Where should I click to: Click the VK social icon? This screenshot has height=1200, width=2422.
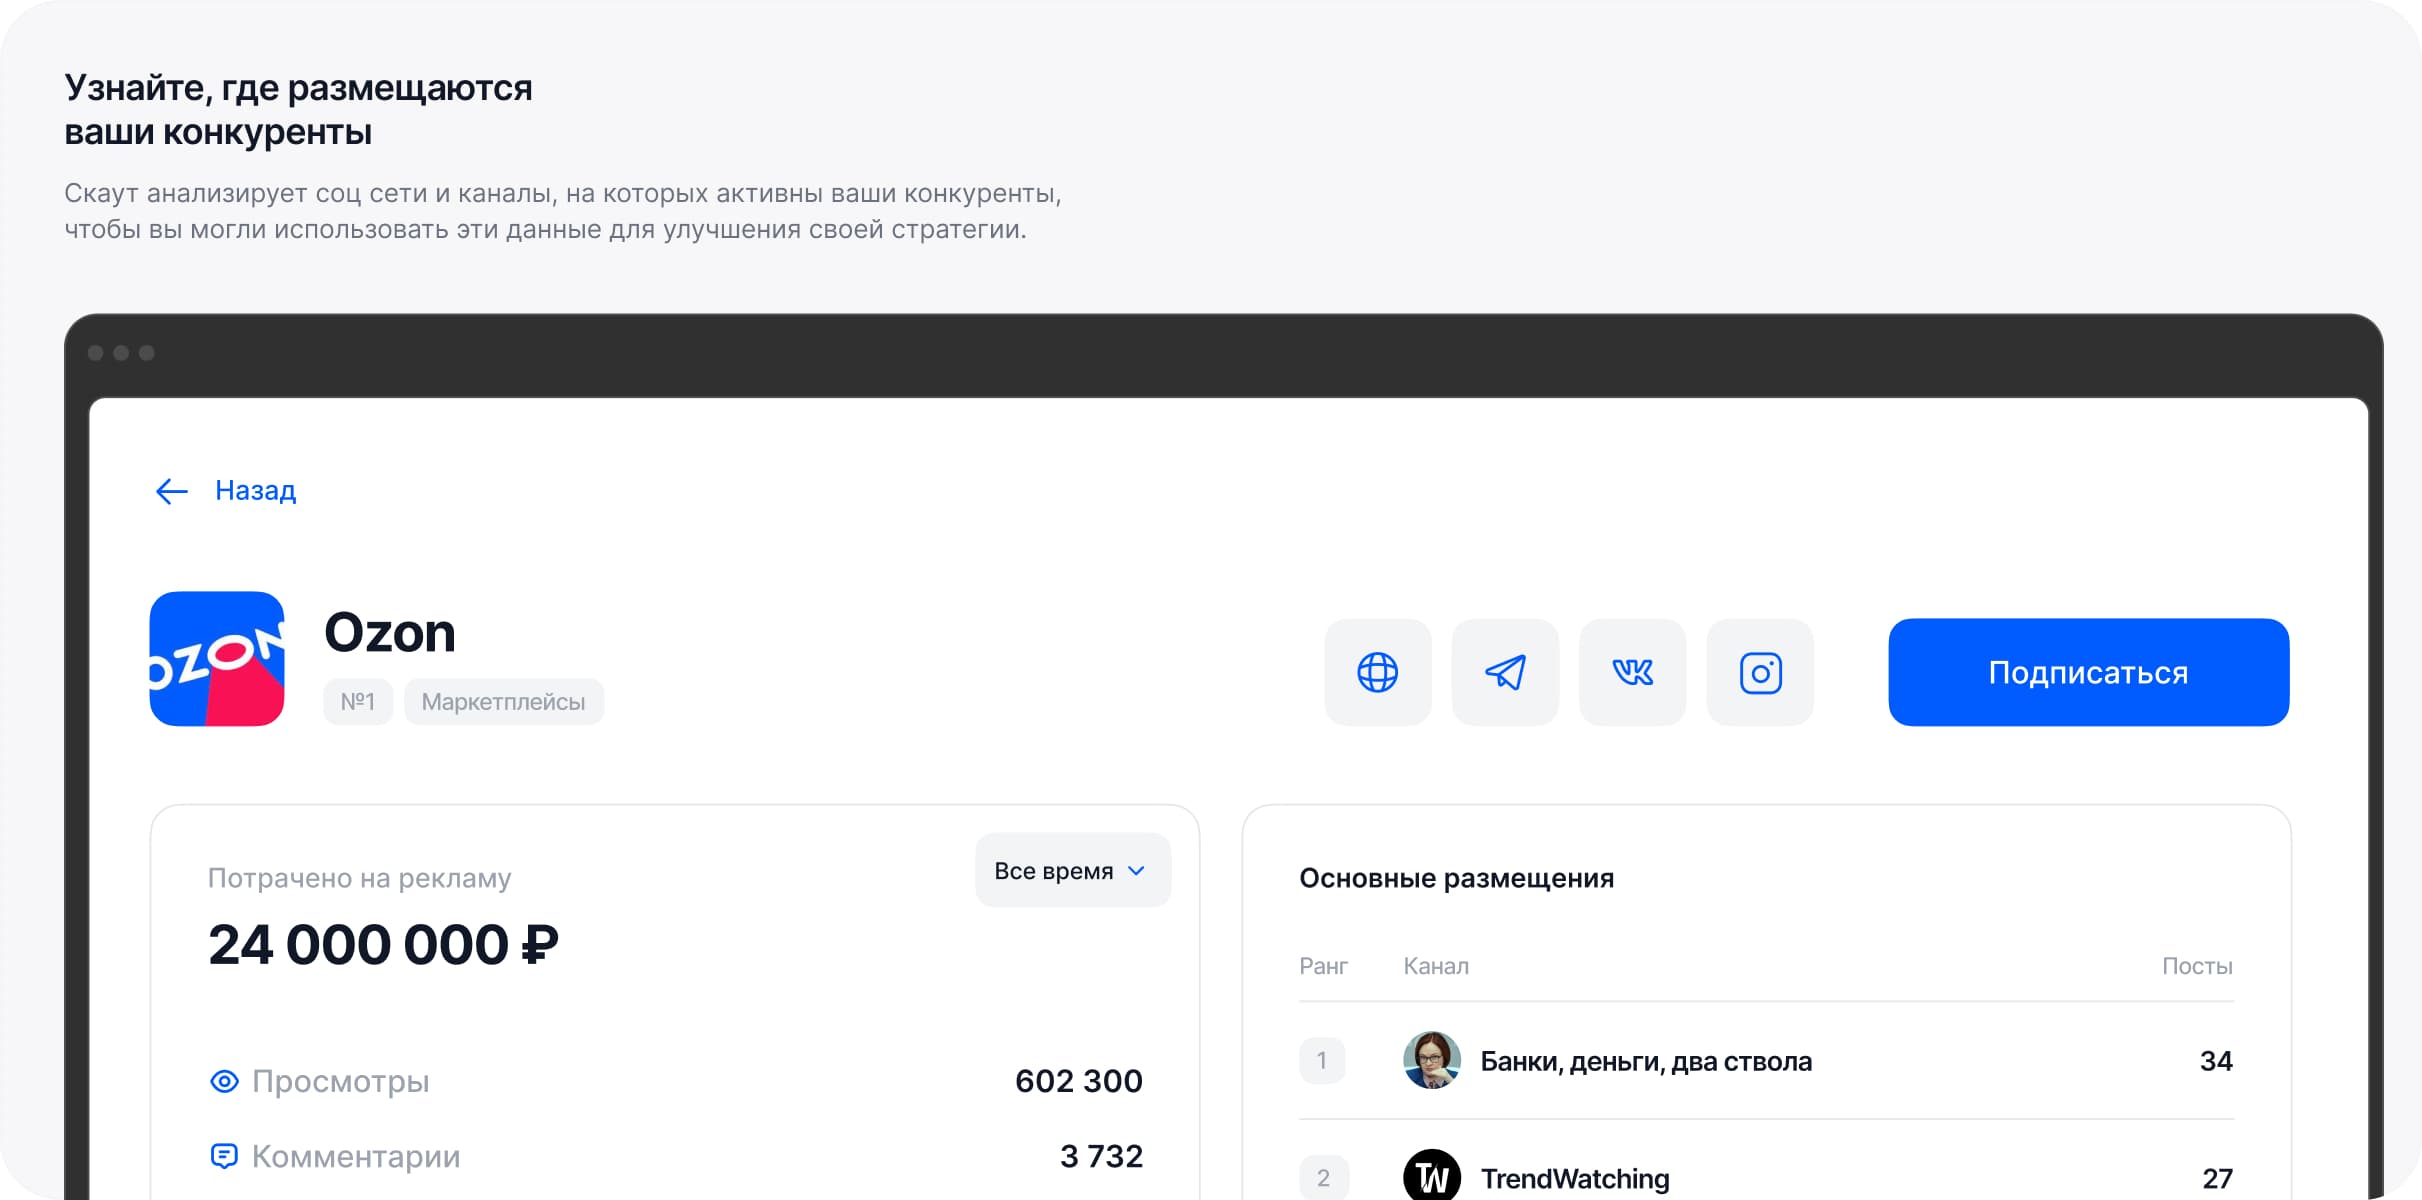pyautogui.click(x=1631, y=672)
